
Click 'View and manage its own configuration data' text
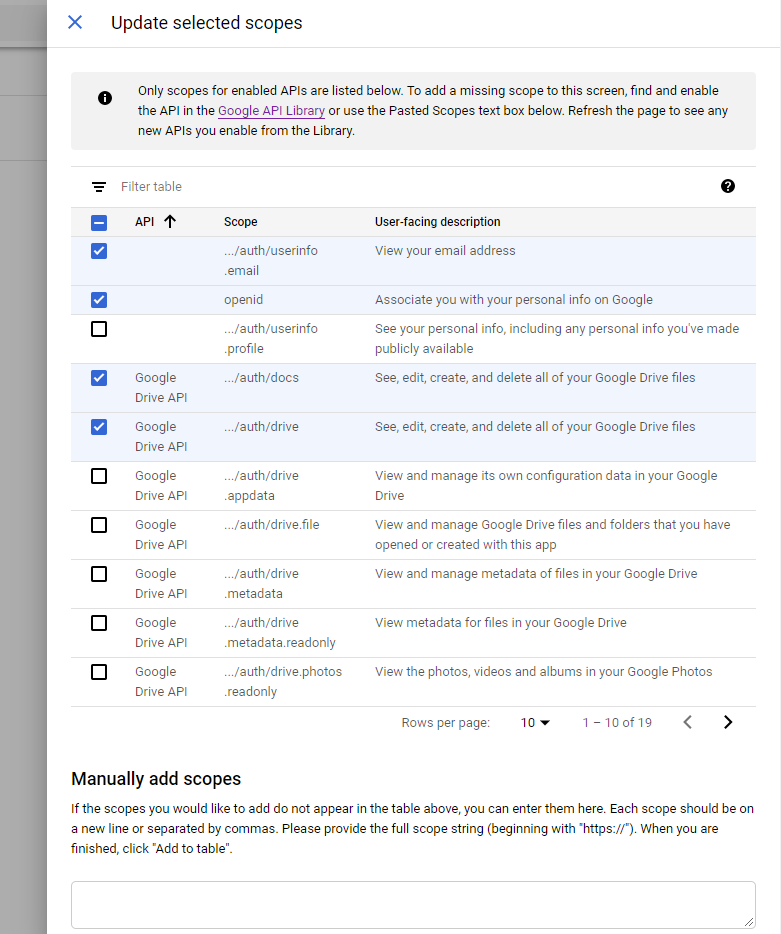[x=546, y=485]
